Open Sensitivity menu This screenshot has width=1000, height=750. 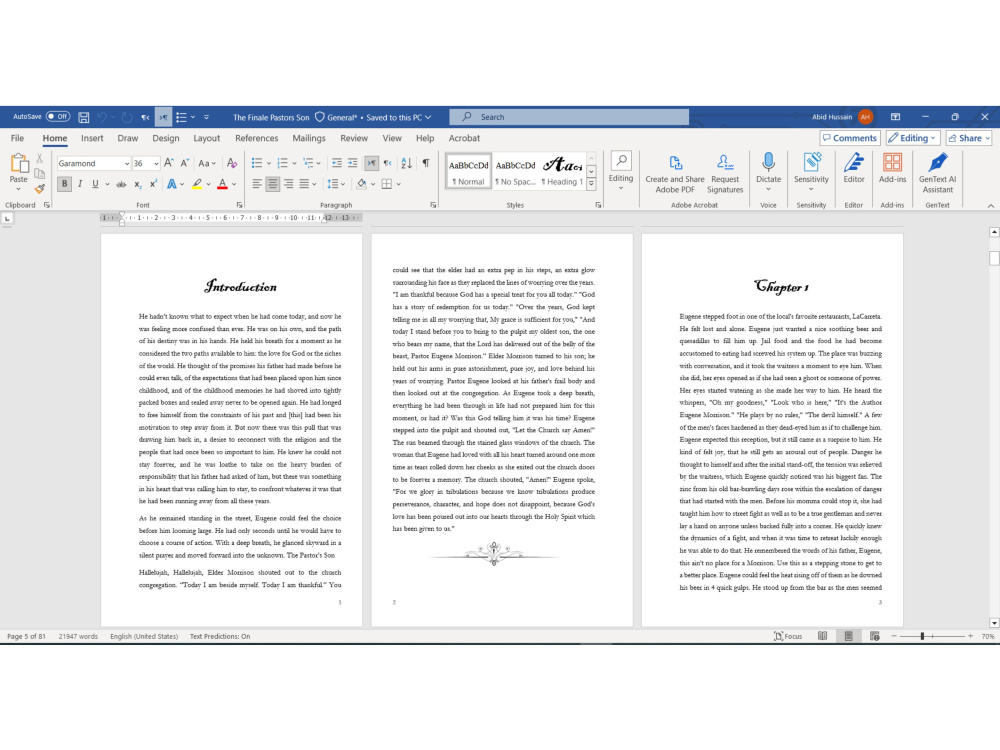click(x=811, y=171)
